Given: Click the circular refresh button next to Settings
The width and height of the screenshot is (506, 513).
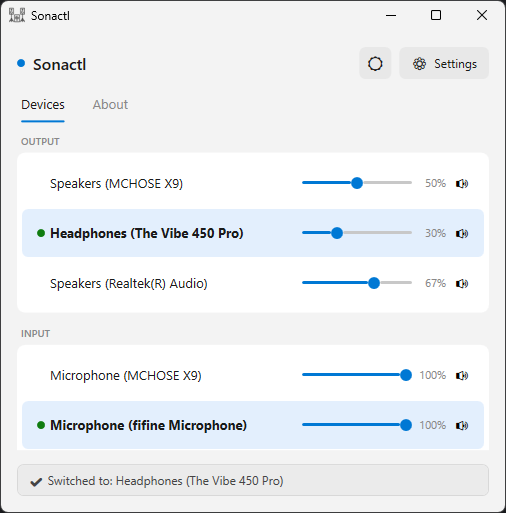Looking at the screenshot, I should (375, 63).
